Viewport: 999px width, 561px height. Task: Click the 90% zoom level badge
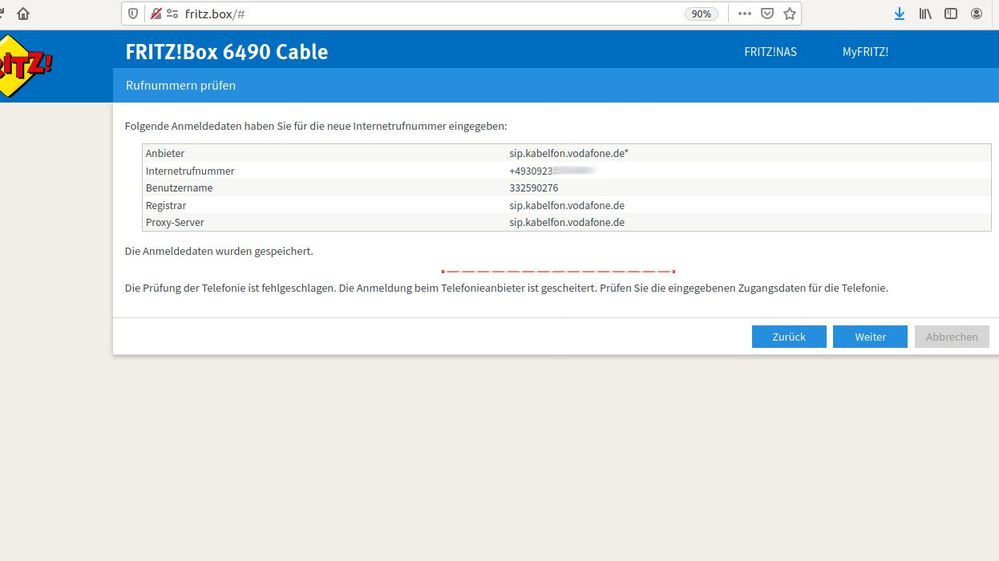click(701, 14)
